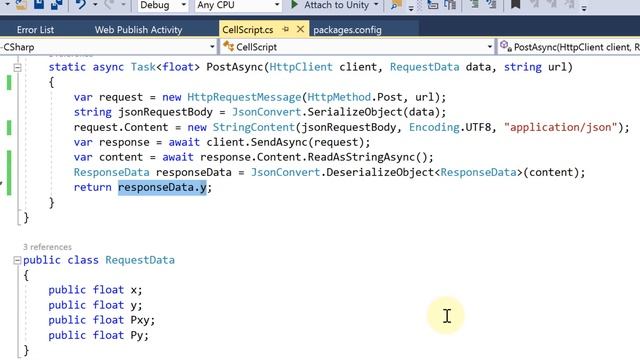Toggle the pin icon on CellScript.cs tab
Screen dimensions: 640x360
(286, 29)
